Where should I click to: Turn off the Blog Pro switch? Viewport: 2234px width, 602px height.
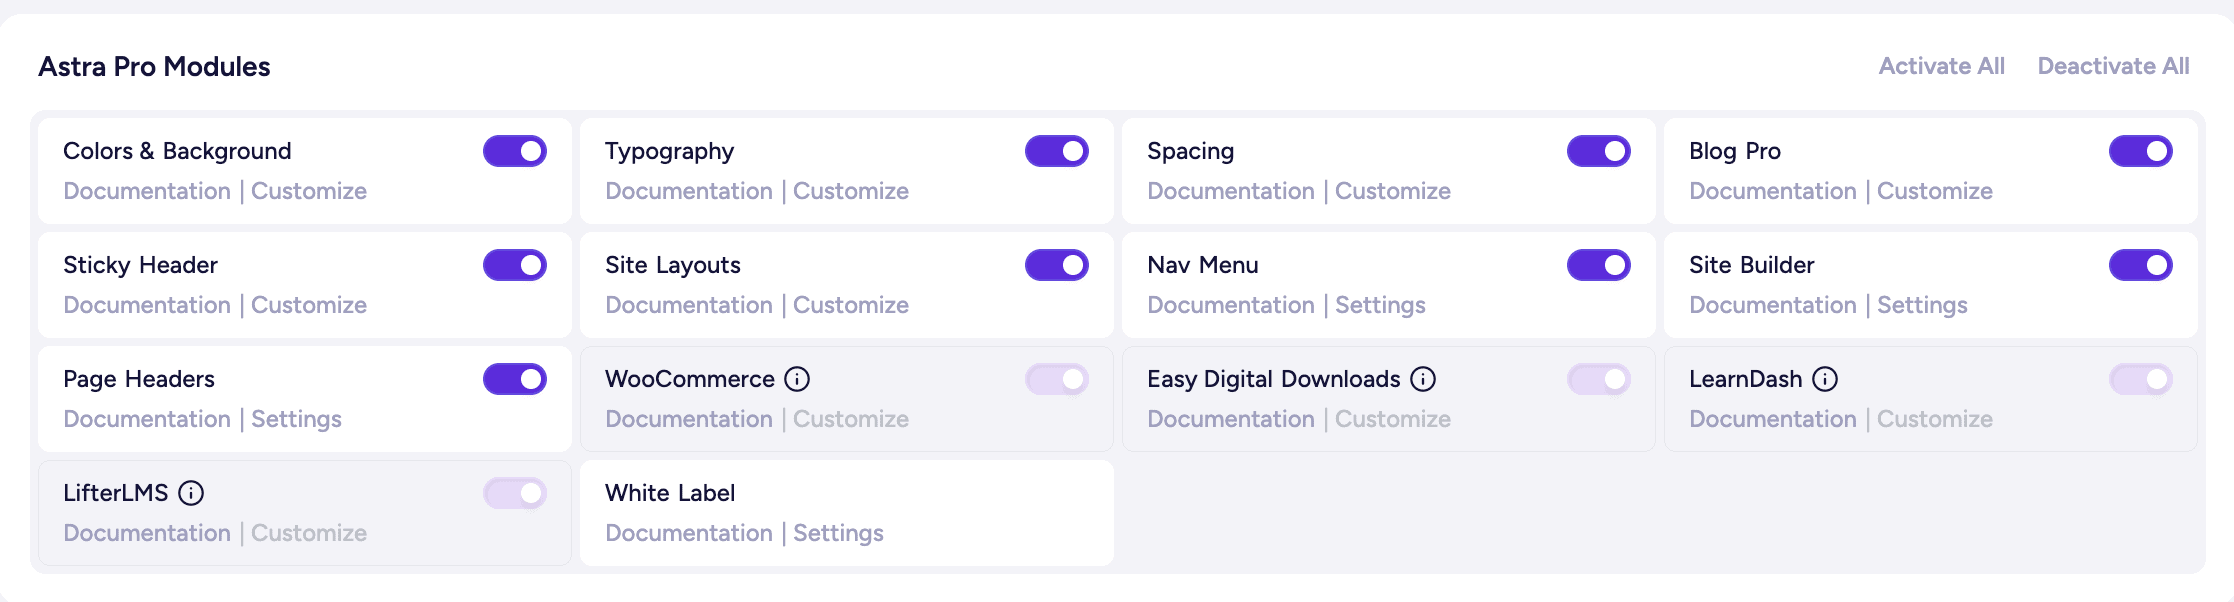pos(2141,151)
